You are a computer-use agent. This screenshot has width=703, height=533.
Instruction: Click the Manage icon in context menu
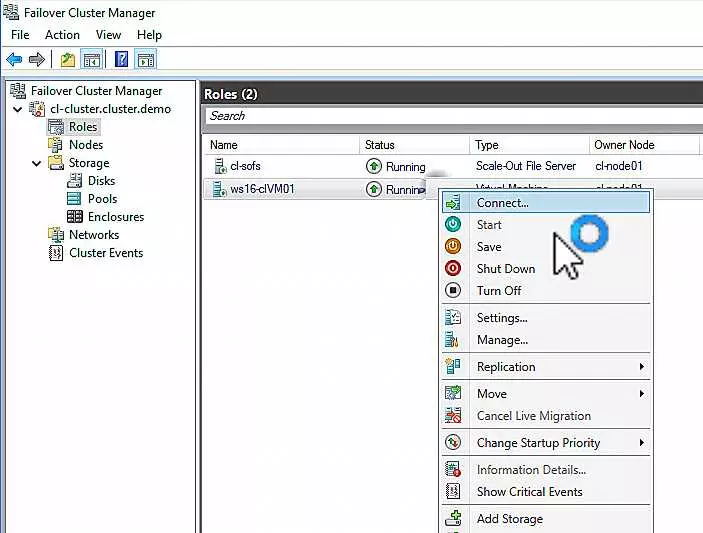(x=452, y=339)
